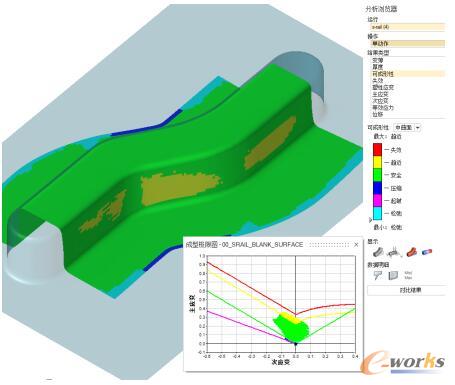Close the forming limit diagram window
455x385 pixels.
(356, 245)
